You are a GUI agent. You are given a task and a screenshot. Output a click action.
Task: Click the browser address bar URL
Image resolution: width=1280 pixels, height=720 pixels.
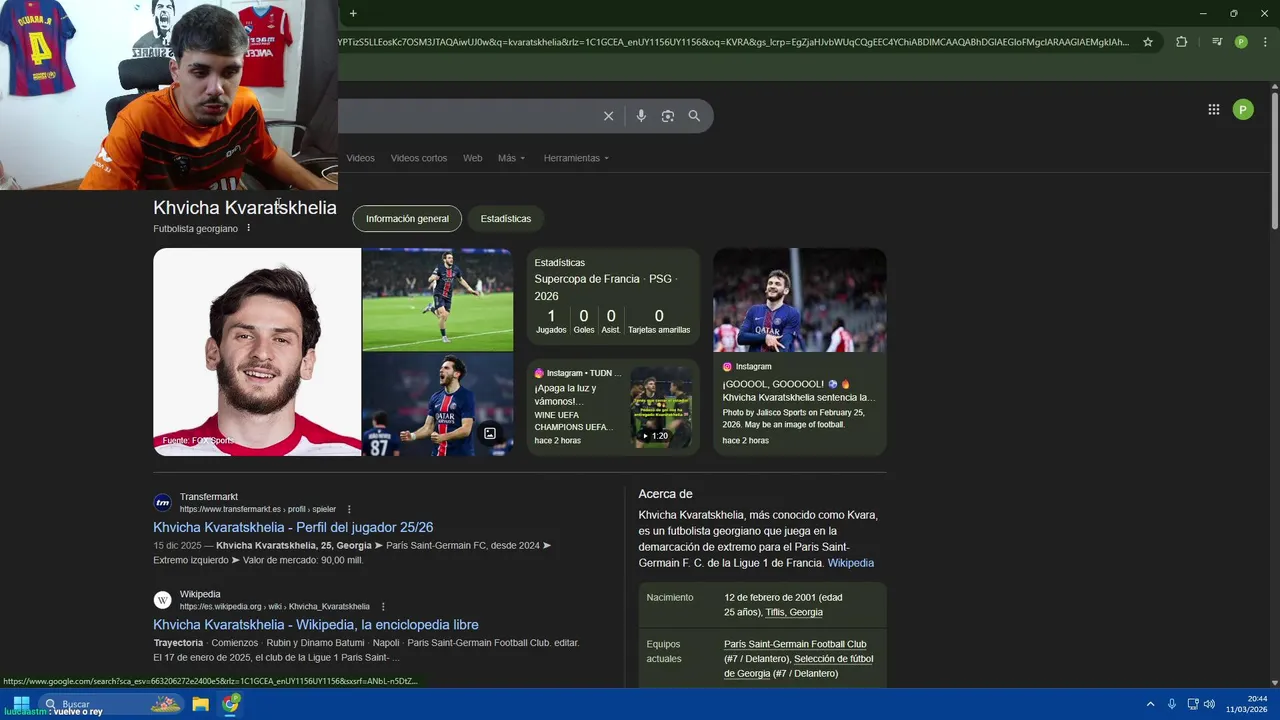[735, 42]
